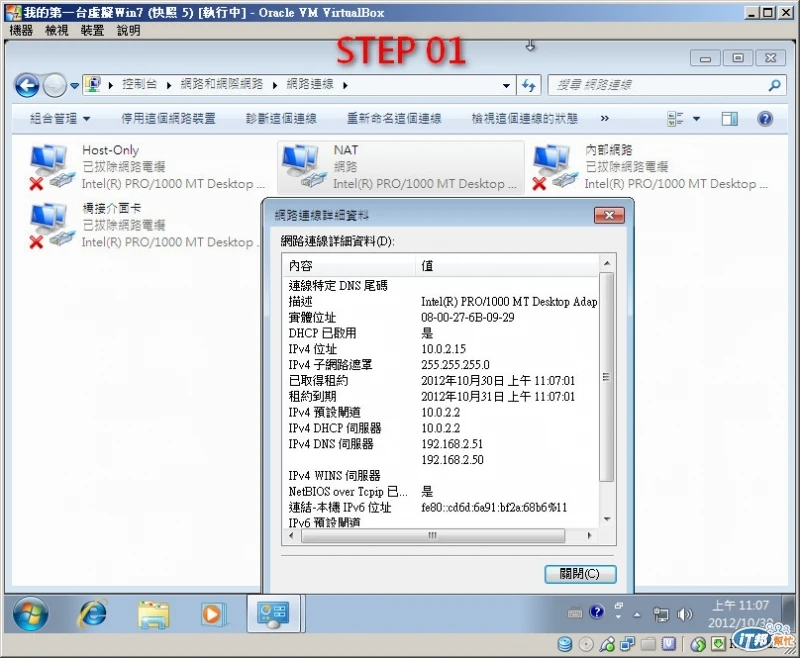Click the horizontal scrollbar in details list
Screen dimensions: 800x658
pos(433,536)
